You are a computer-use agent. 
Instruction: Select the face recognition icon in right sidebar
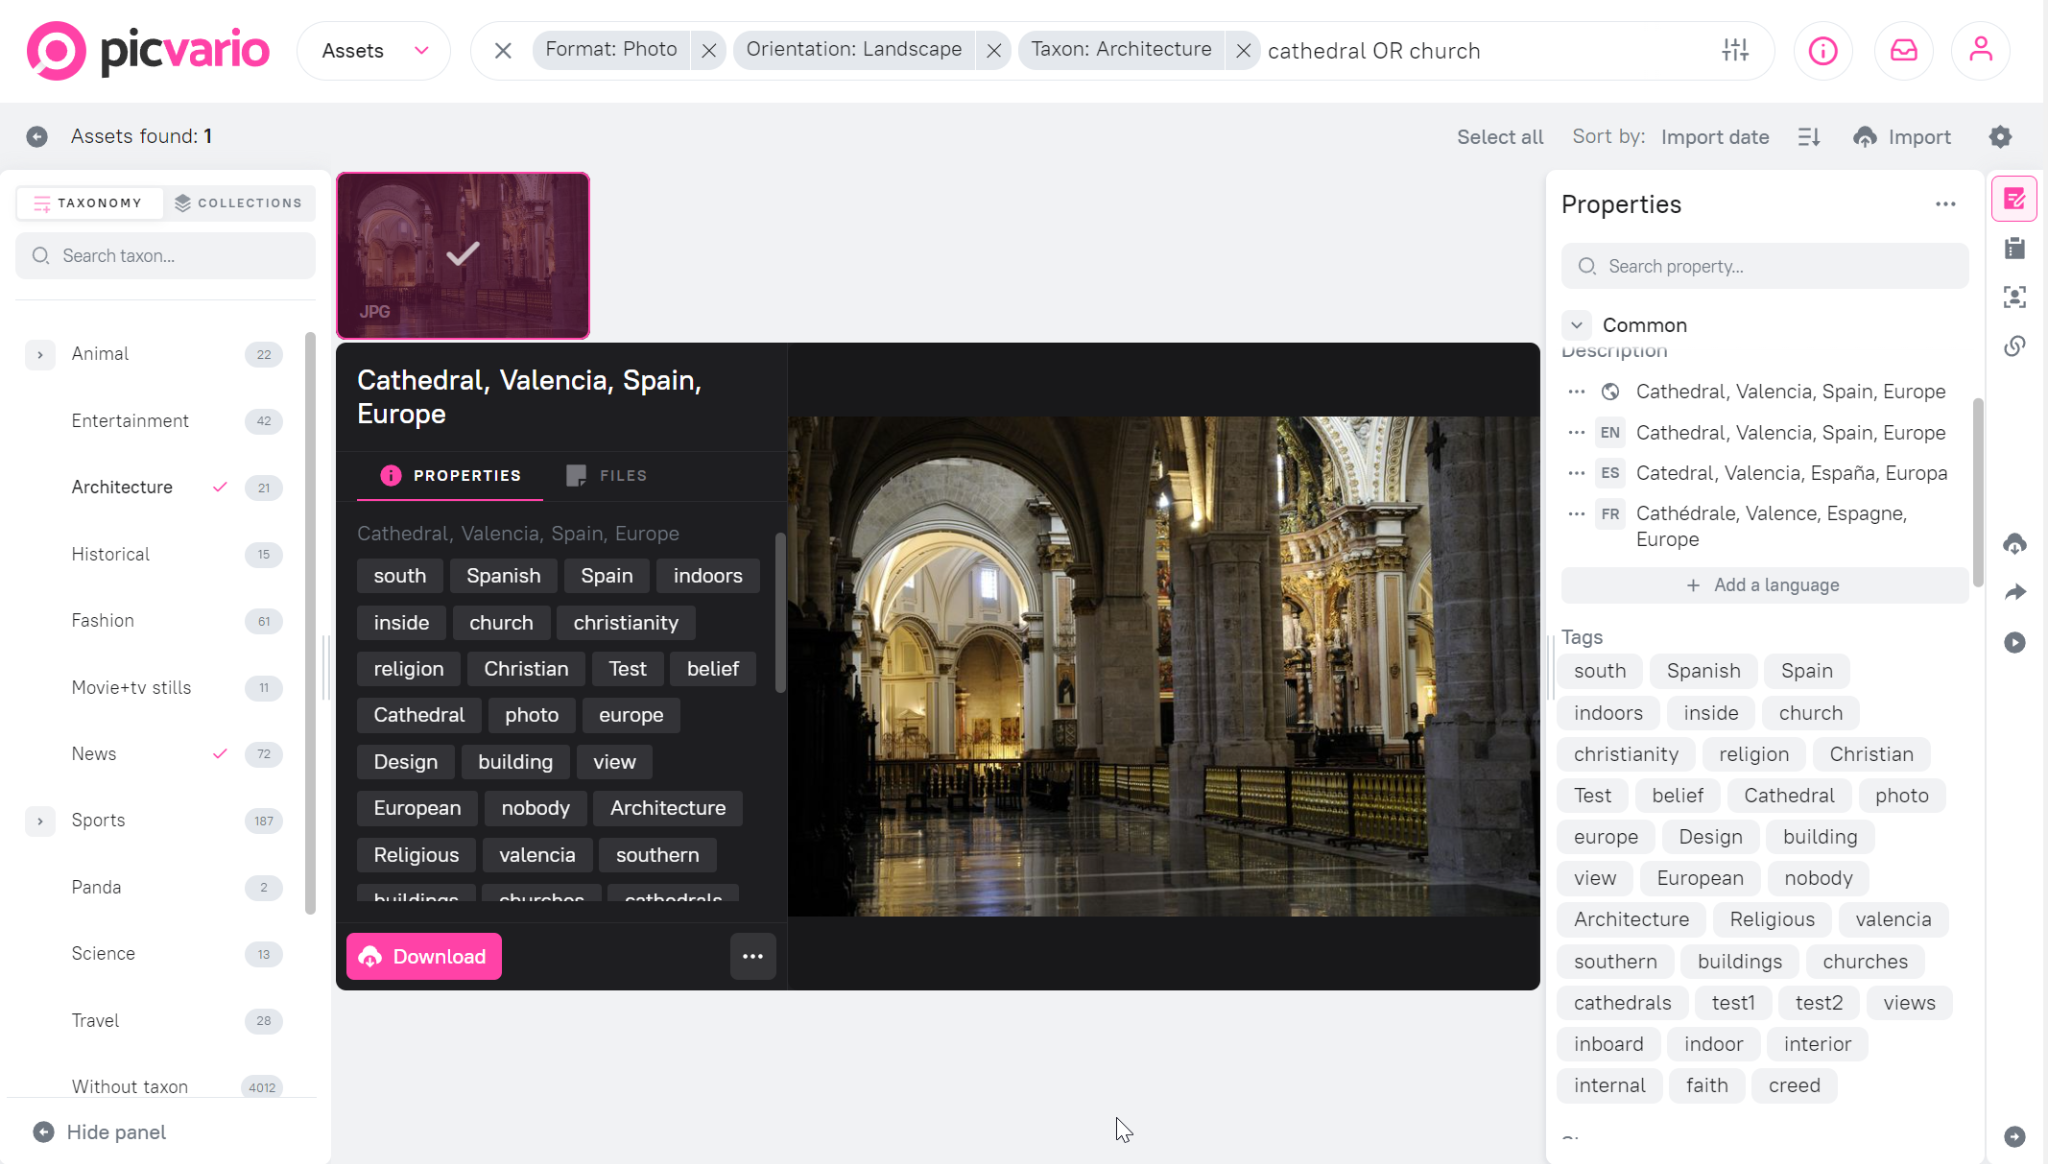[2015, 296]
